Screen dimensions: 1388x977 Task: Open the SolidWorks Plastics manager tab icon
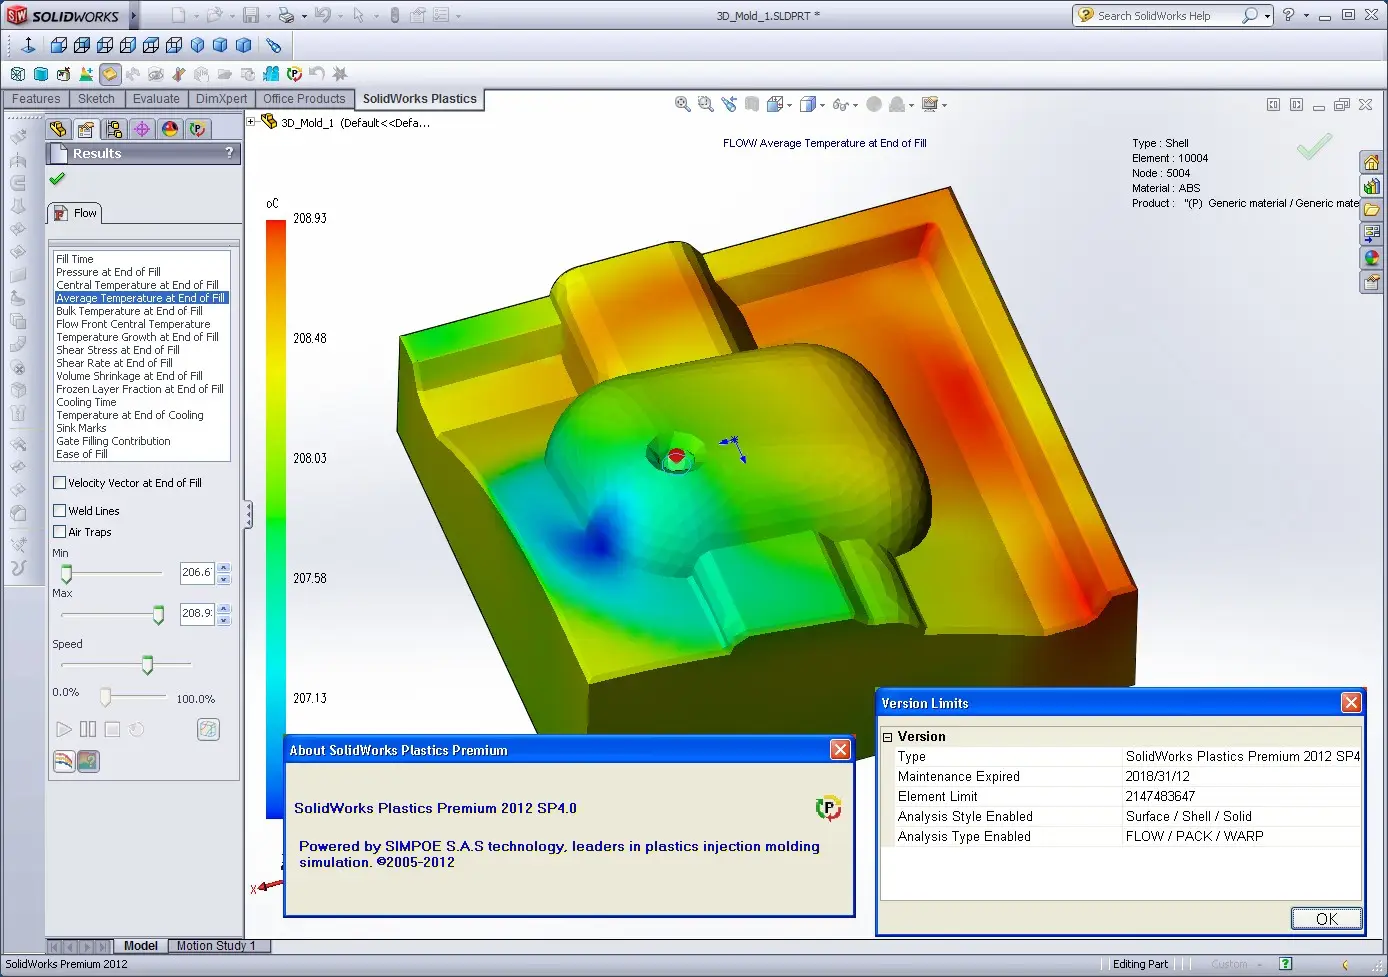coord(198,129)
